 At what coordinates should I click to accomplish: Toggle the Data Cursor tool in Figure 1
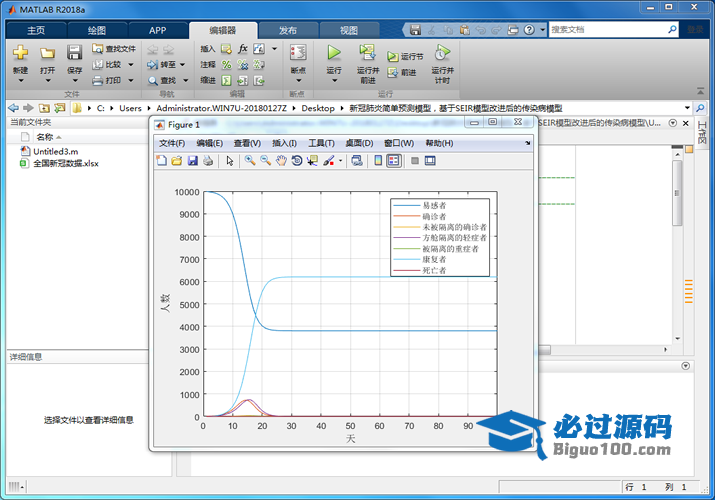(x=312, y=160)
